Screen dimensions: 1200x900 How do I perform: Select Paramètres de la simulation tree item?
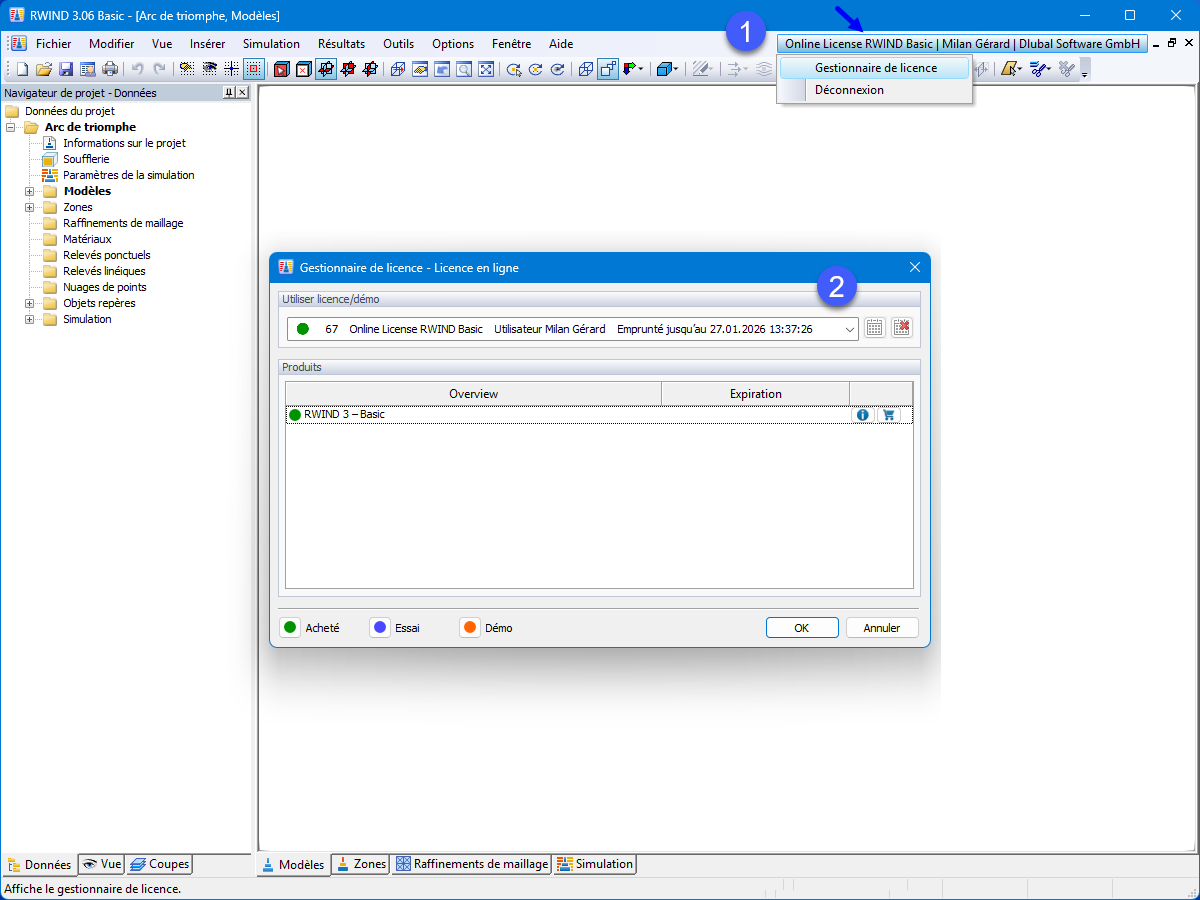click(x=129, y=175)
